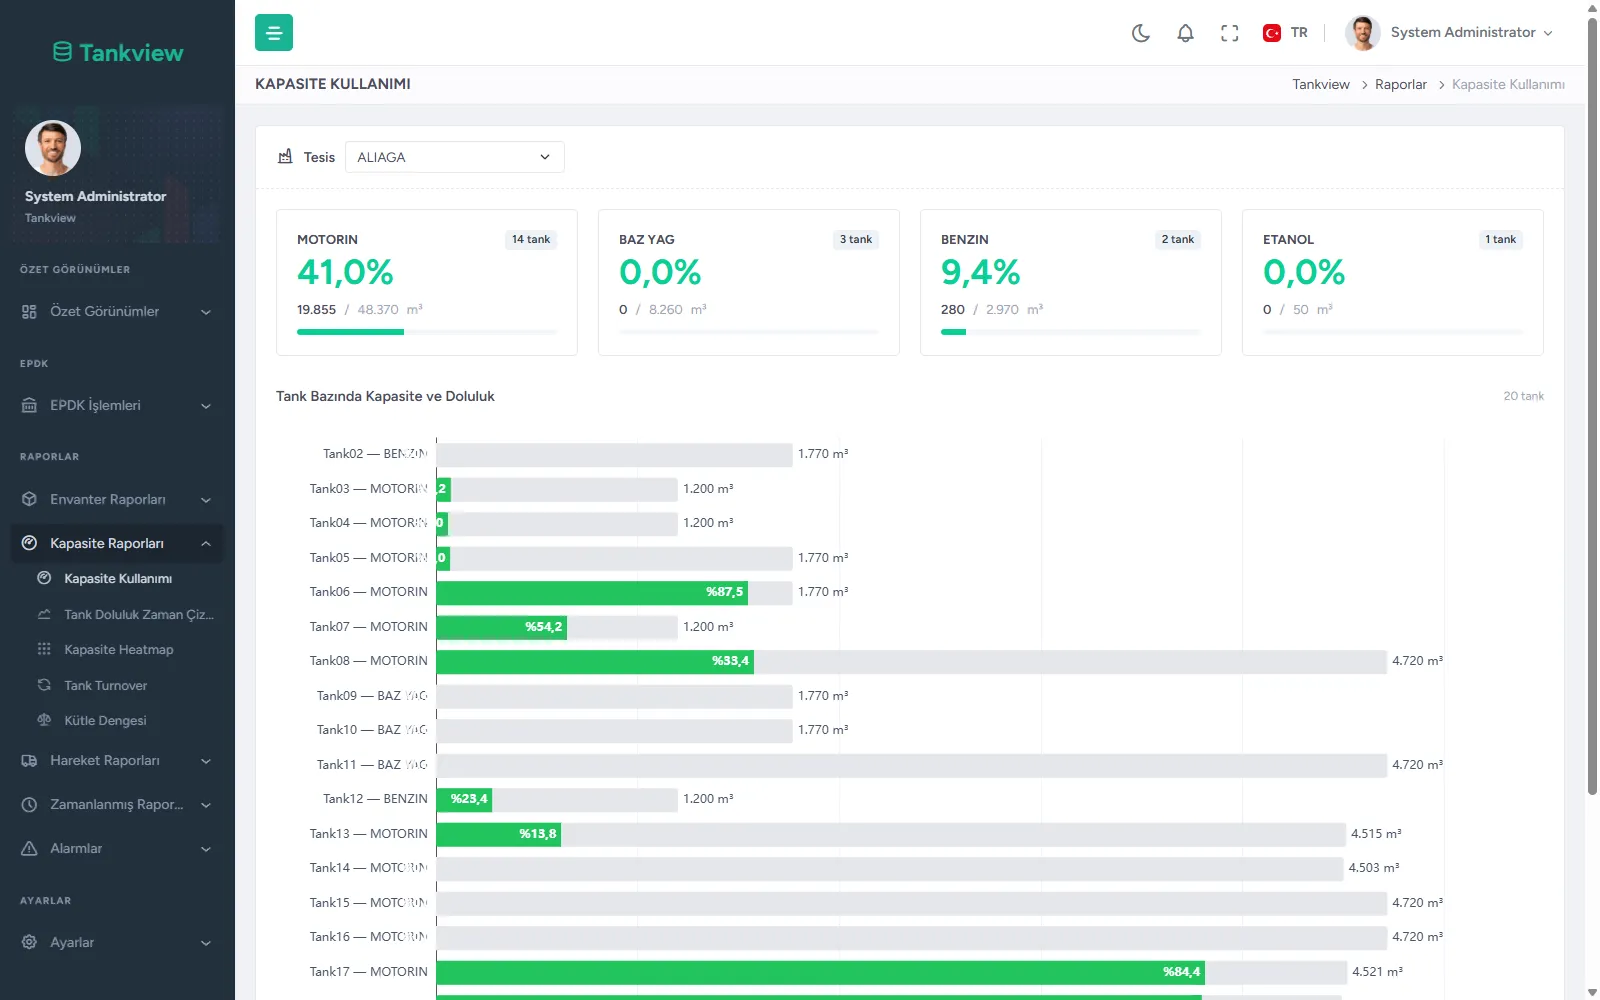This screenshot has width=1600, height=1000.
Task: Click the ETANOL 0,0% value
Action: tap(1304, 272)
